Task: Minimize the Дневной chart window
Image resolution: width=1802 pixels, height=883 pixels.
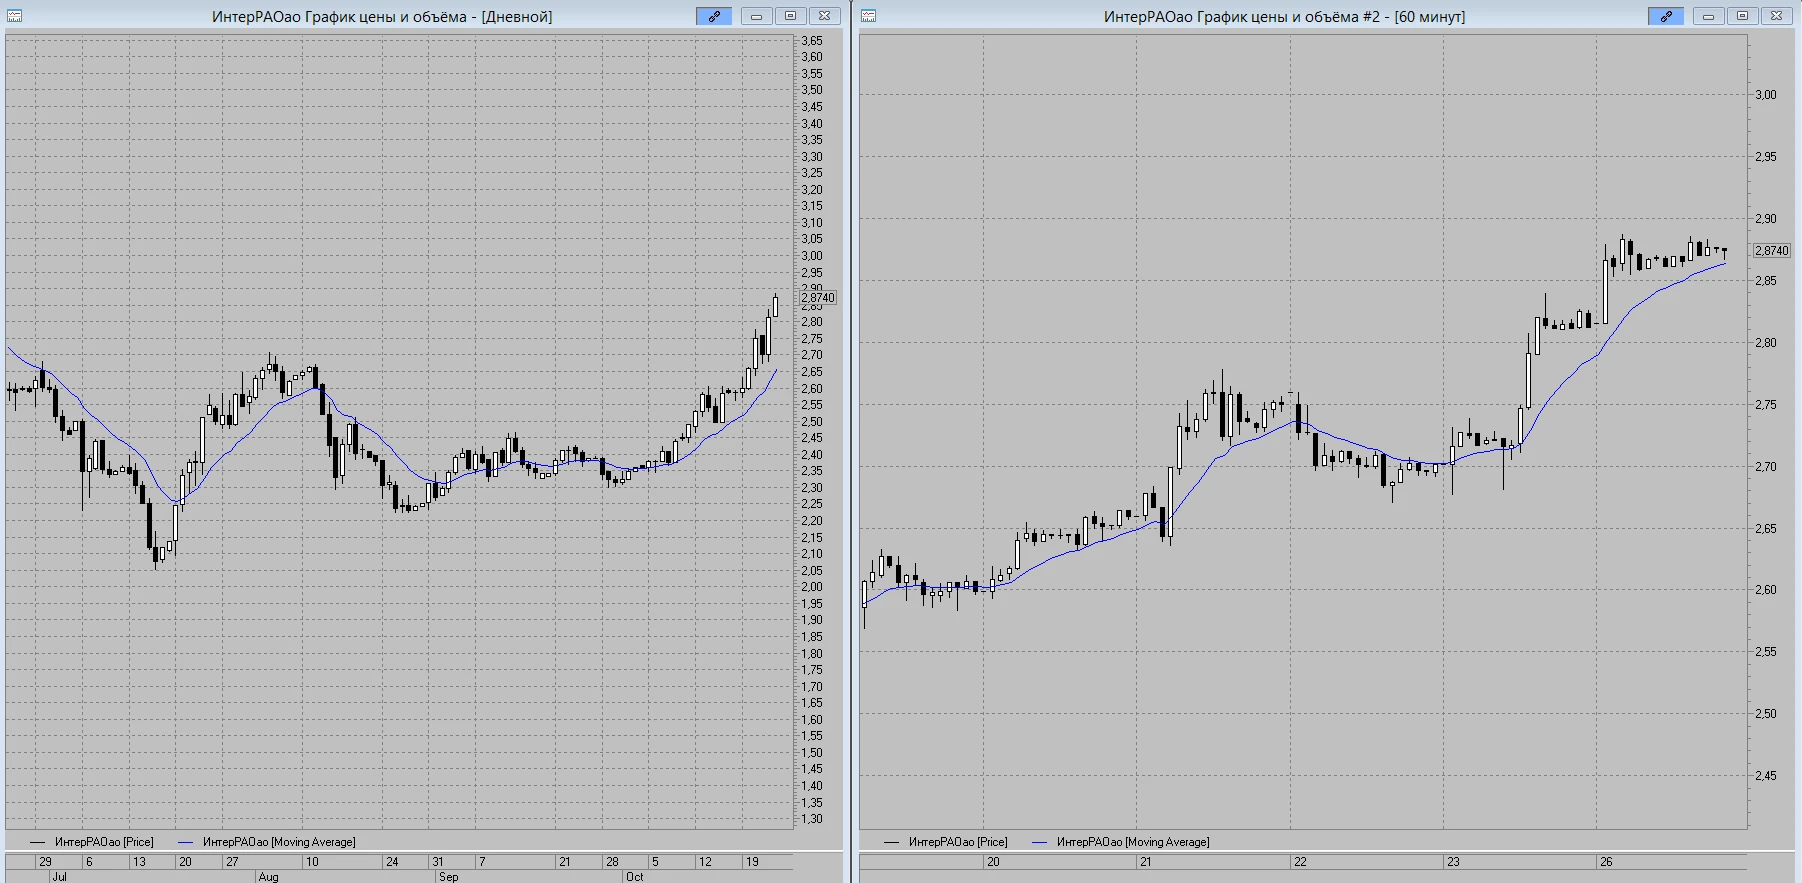Action: [756, 16]
